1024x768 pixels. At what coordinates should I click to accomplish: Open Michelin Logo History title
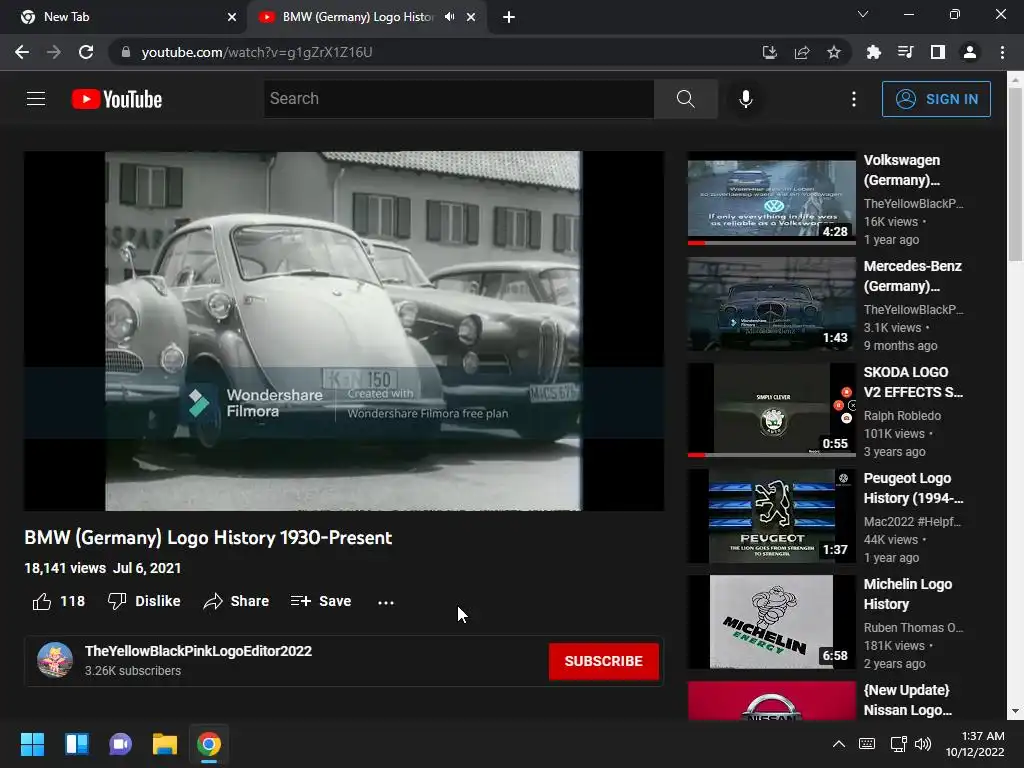(908, 594)
